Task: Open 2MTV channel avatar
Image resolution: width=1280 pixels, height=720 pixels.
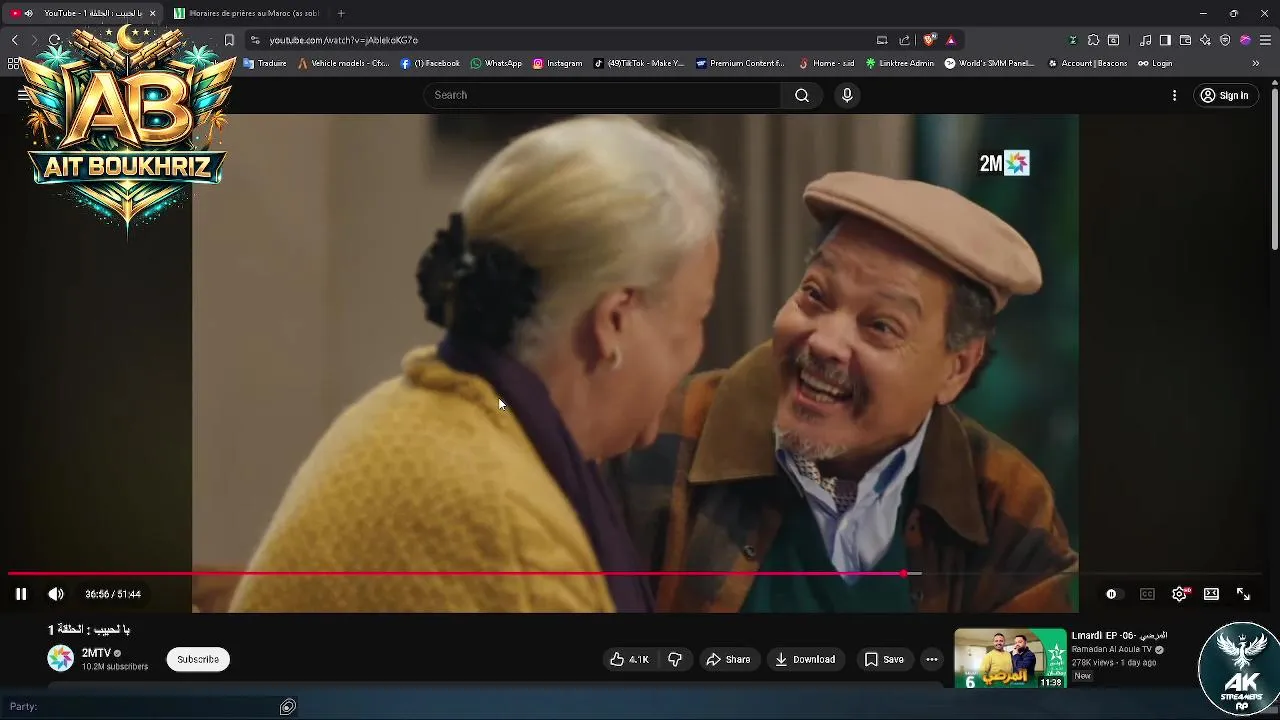Action: (x=61, y=658)
